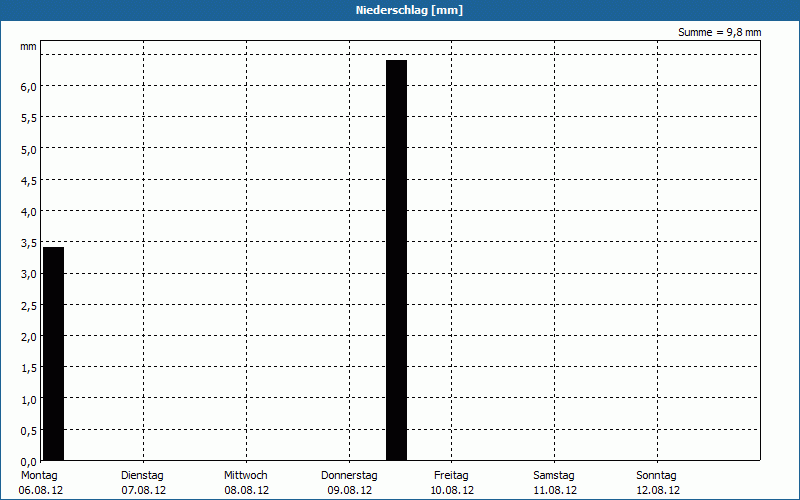800x500 pixels.
Task: Click the mm unit label on axis
Action: point(29,47)
